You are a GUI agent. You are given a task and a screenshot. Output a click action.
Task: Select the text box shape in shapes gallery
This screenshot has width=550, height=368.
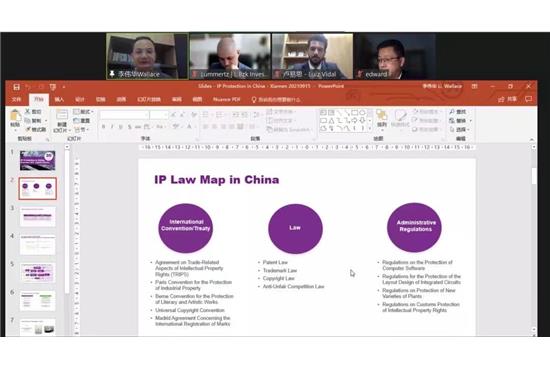pos(323,113)
